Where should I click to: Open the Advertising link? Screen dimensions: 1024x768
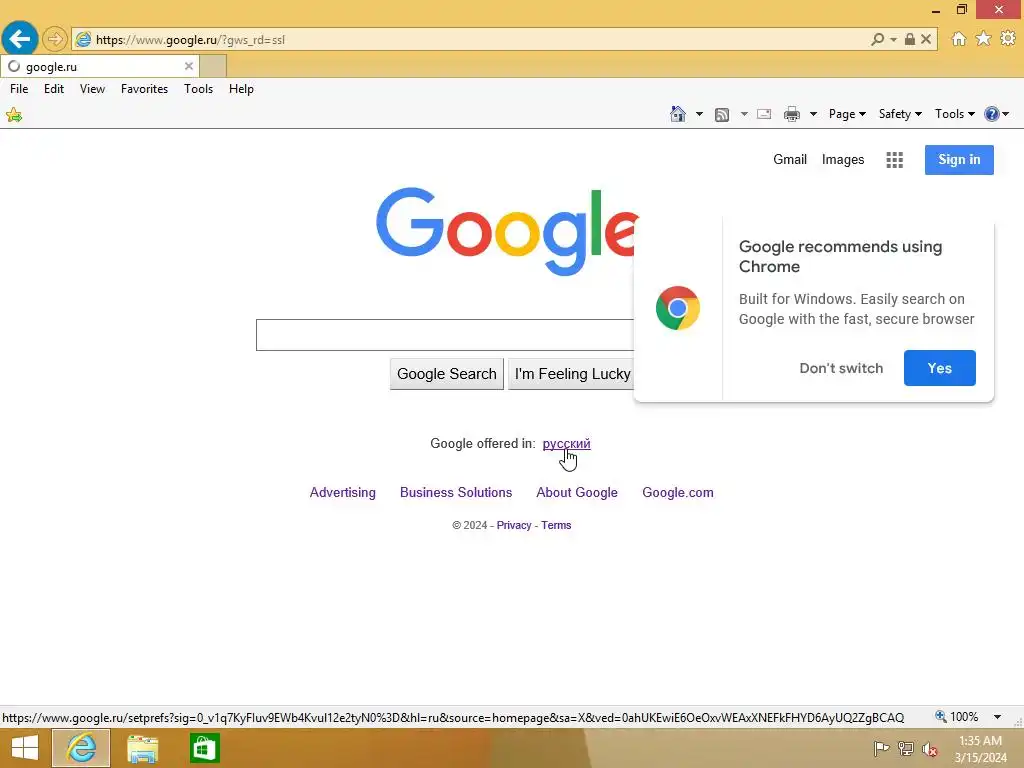(x=342, y=492)
